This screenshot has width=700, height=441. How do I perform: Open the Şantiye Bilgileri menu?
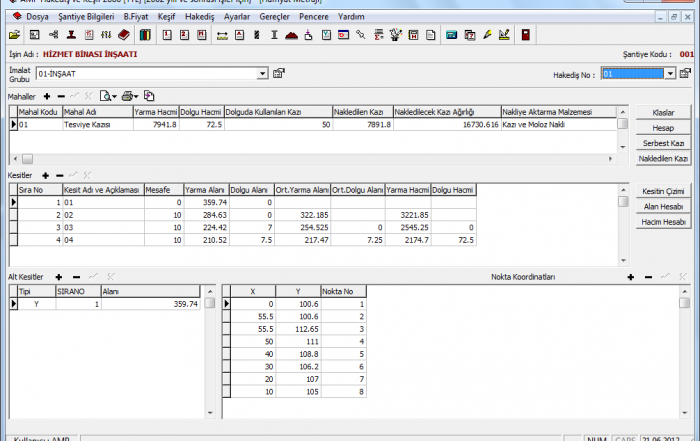point(86,17)
